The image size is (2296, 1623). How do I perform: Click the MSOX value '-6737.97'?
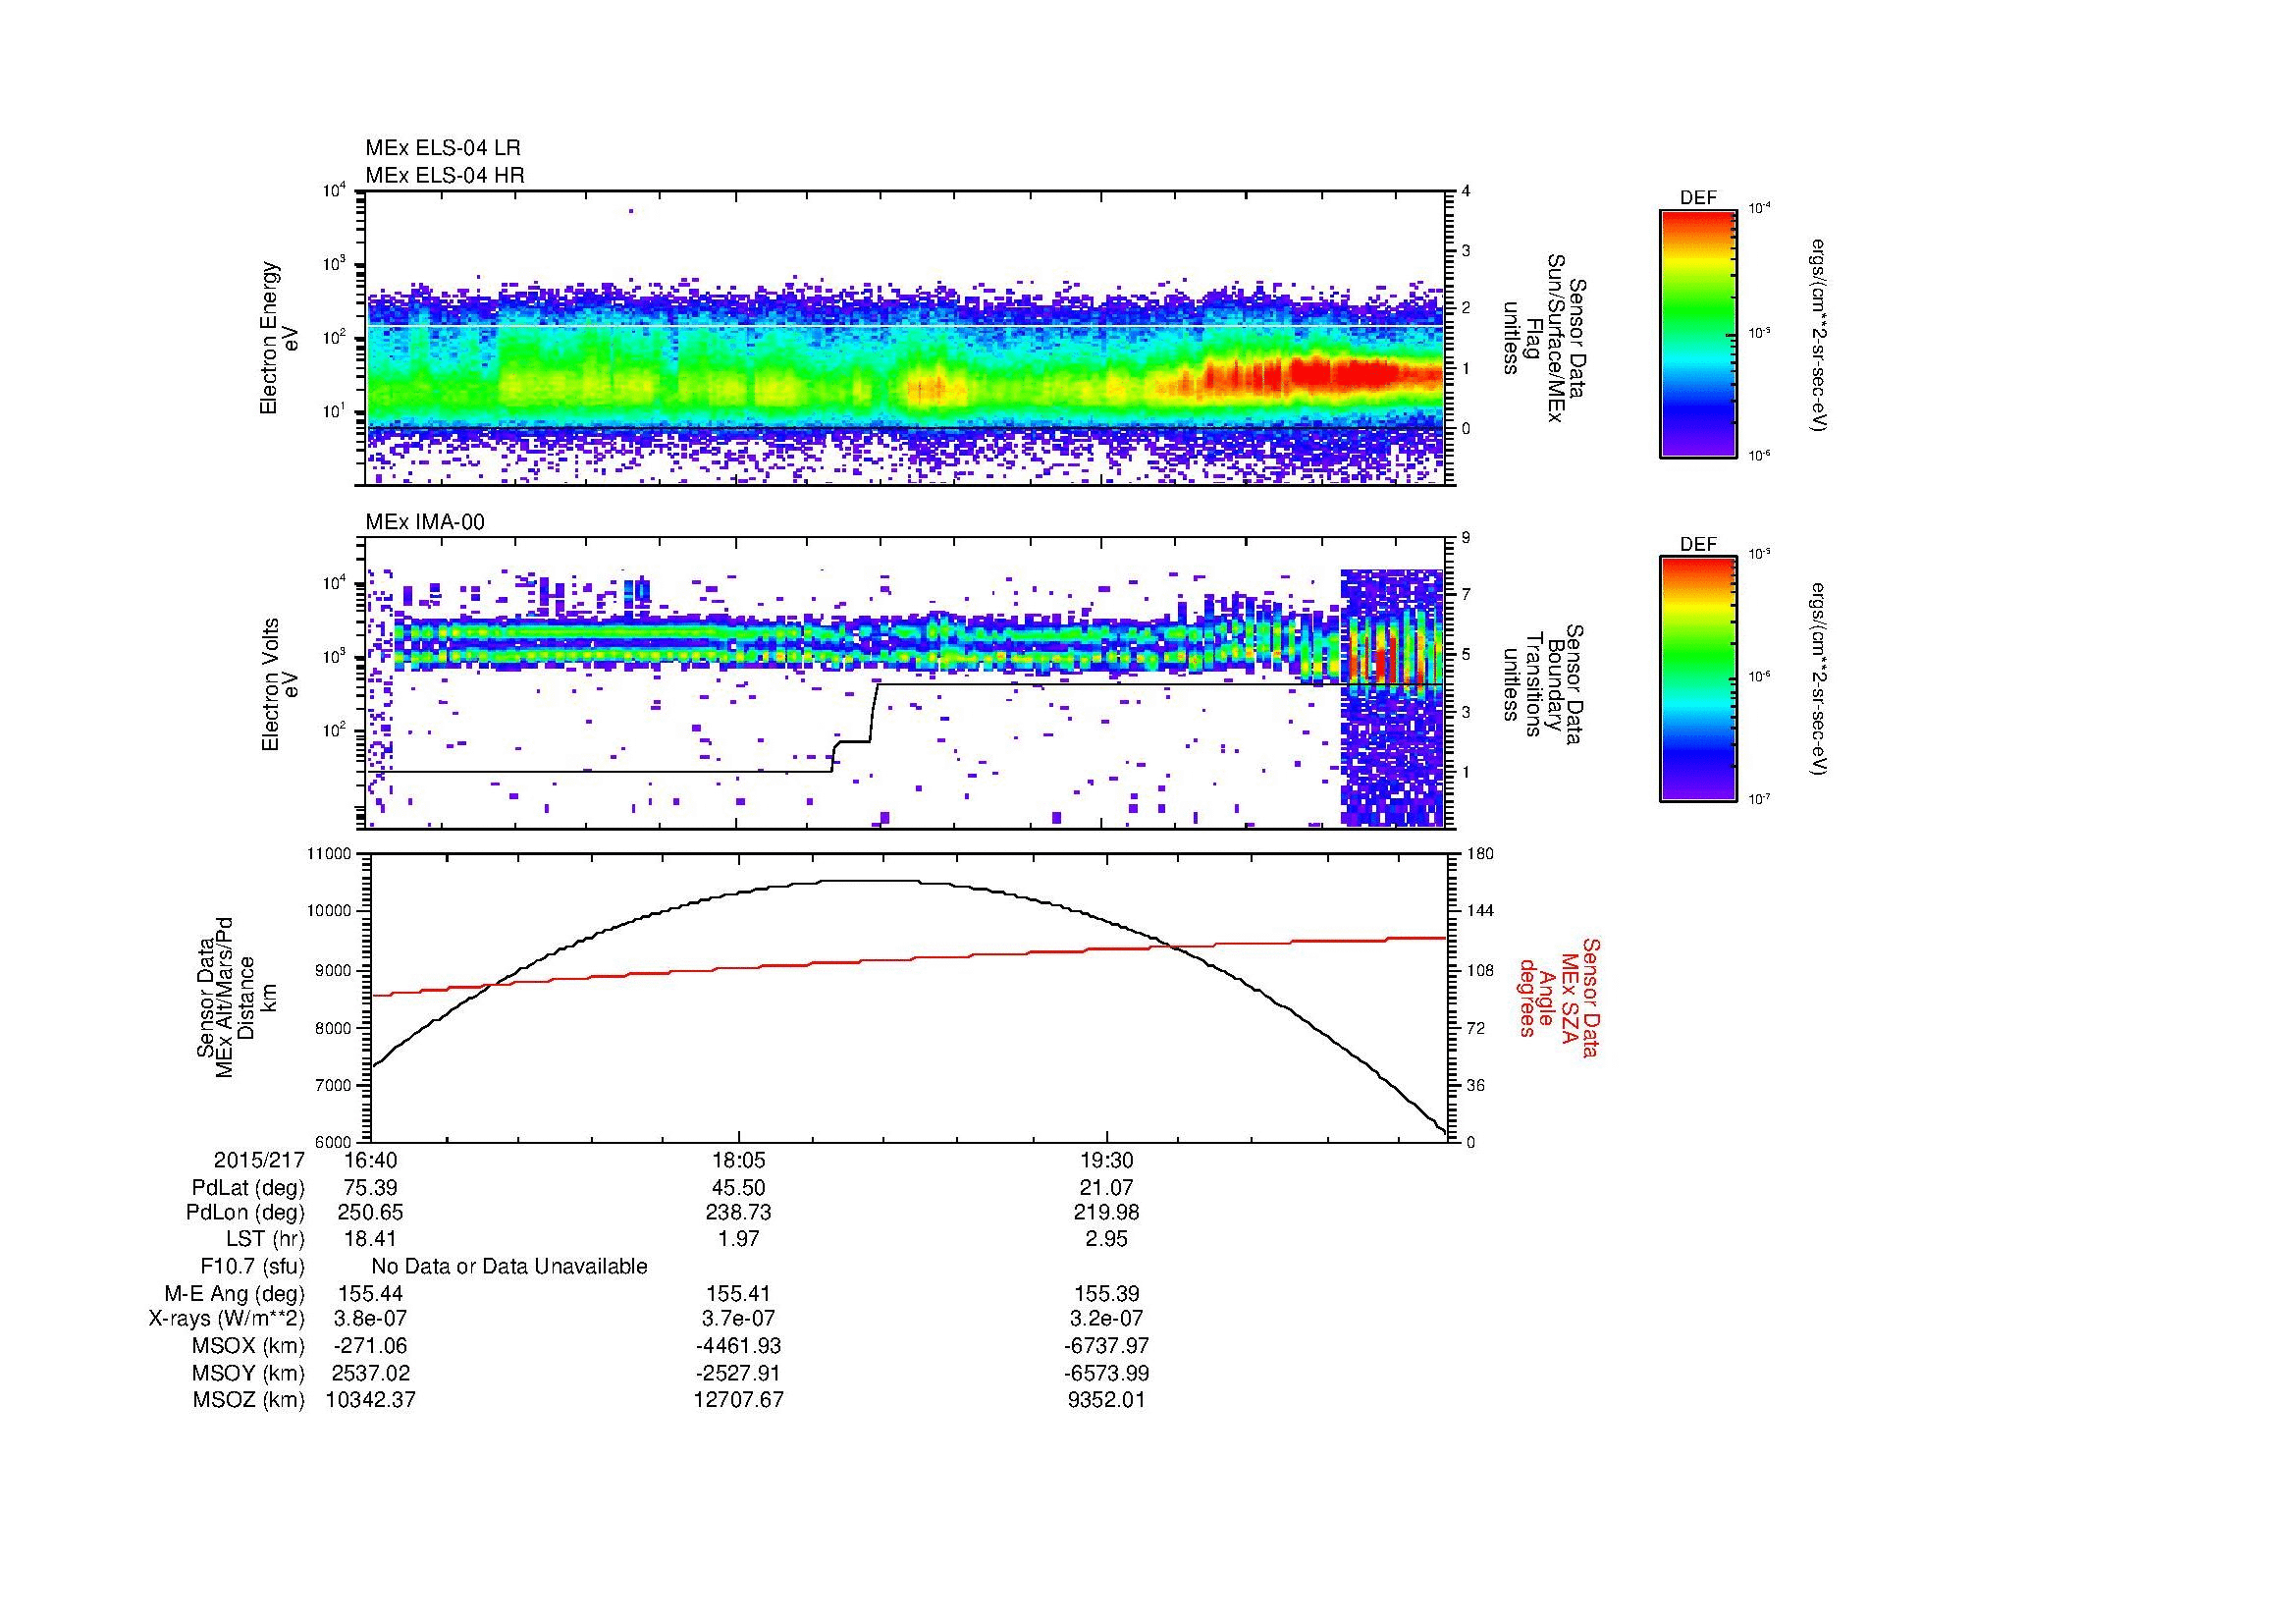point(1106,1346)
